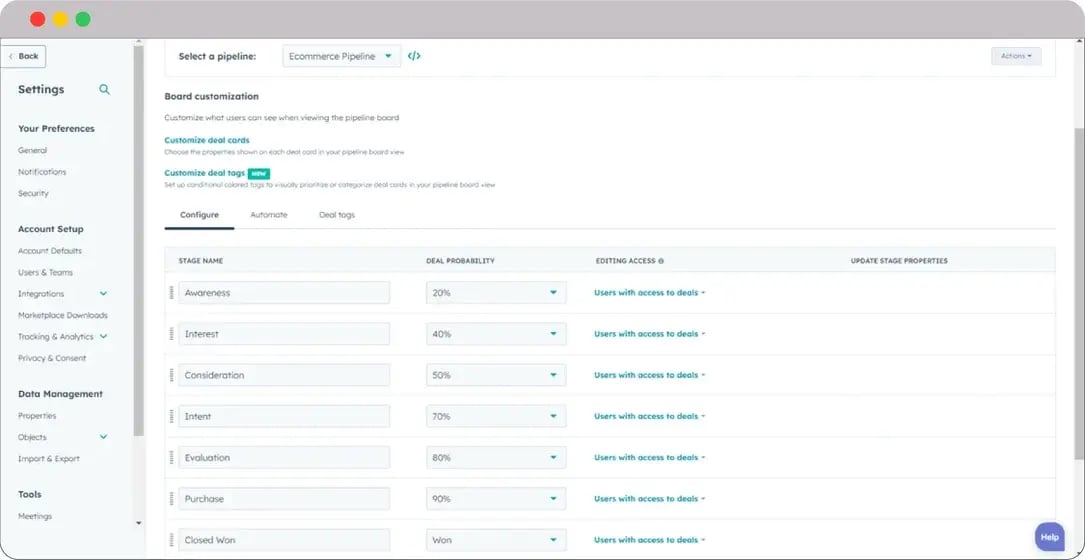Change editing access for Closed Won stage

pos(649,540)
